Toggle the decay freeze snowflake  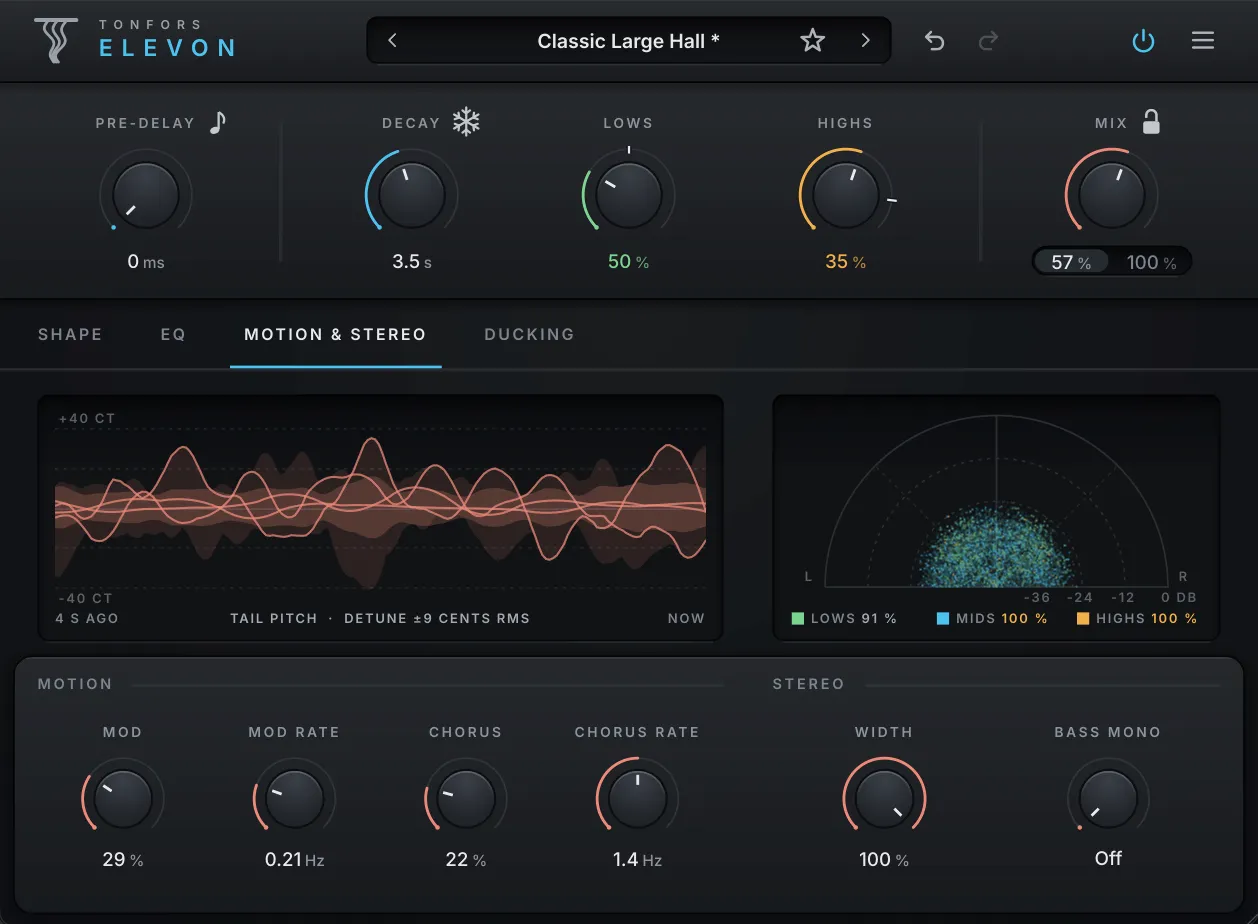click(466, 122)
